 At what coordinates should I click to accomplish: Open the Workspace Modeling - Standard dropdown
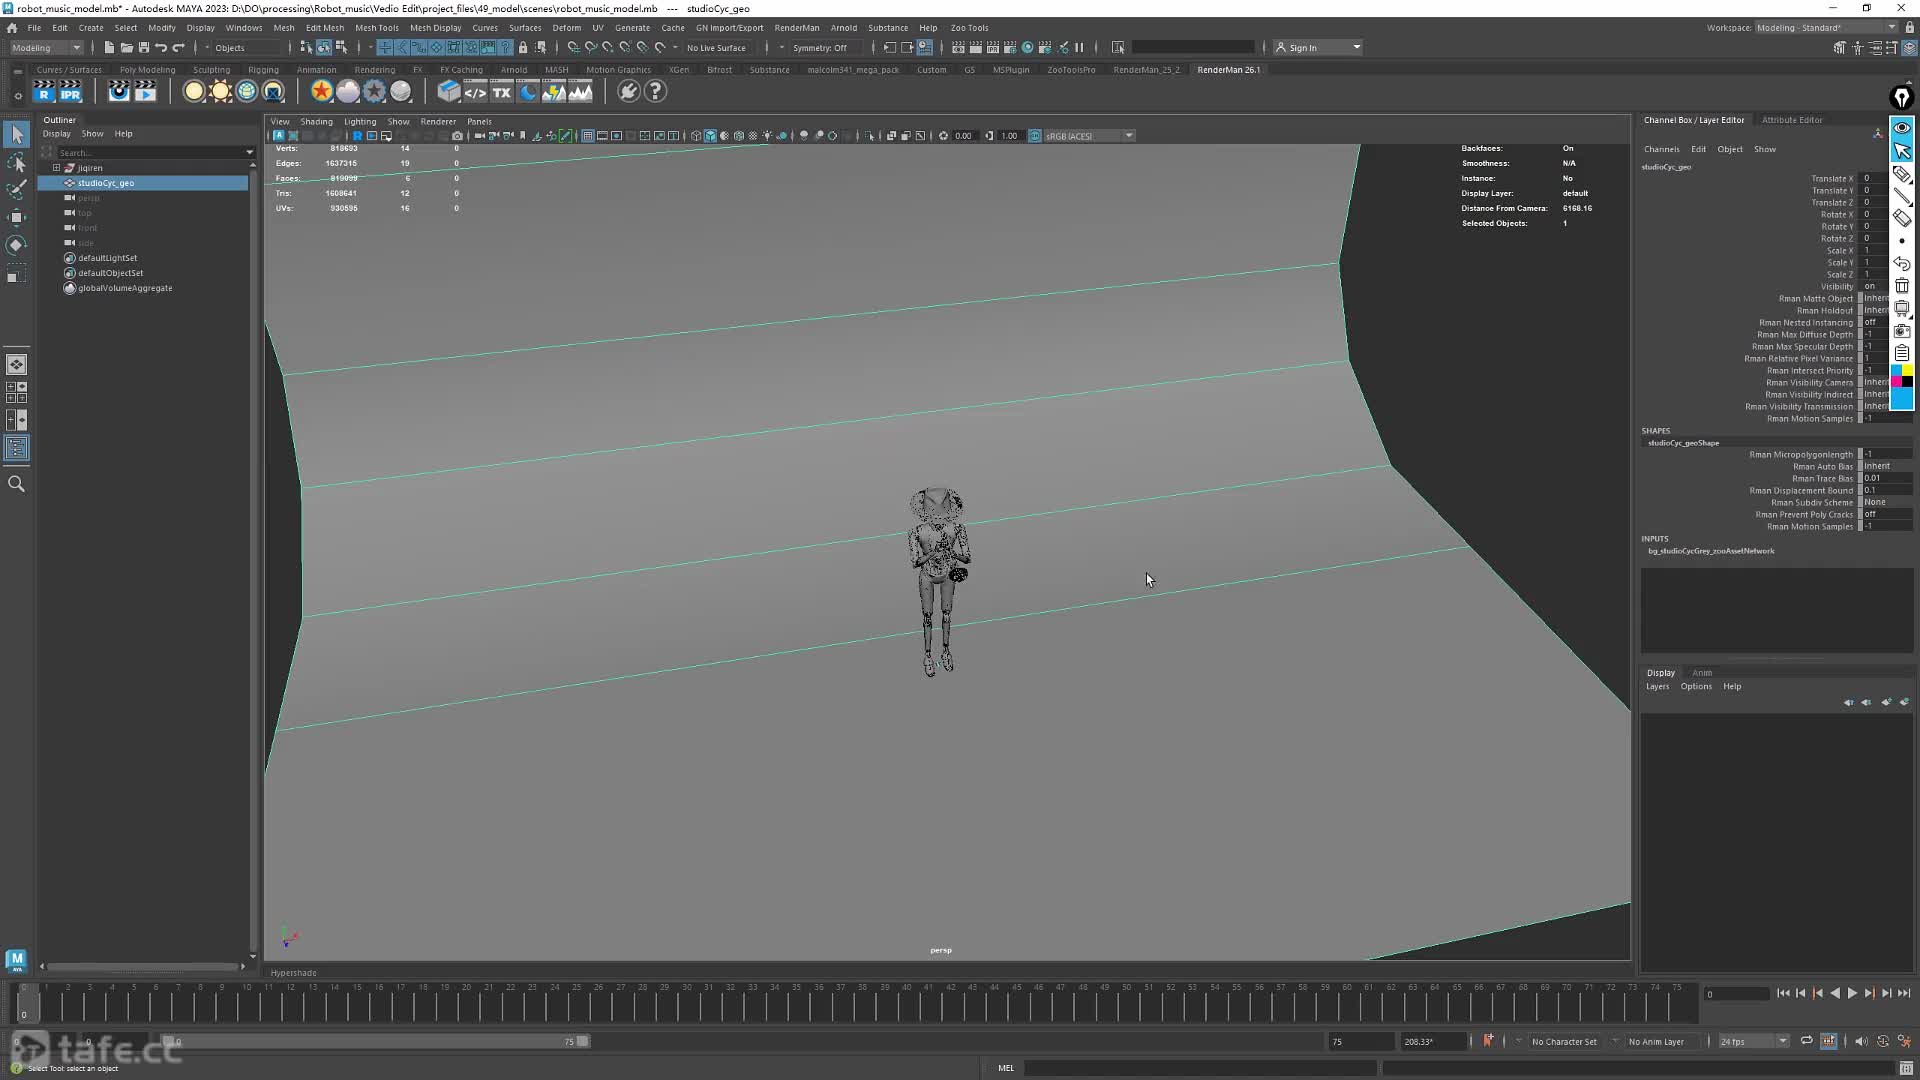coord(1826,28)
